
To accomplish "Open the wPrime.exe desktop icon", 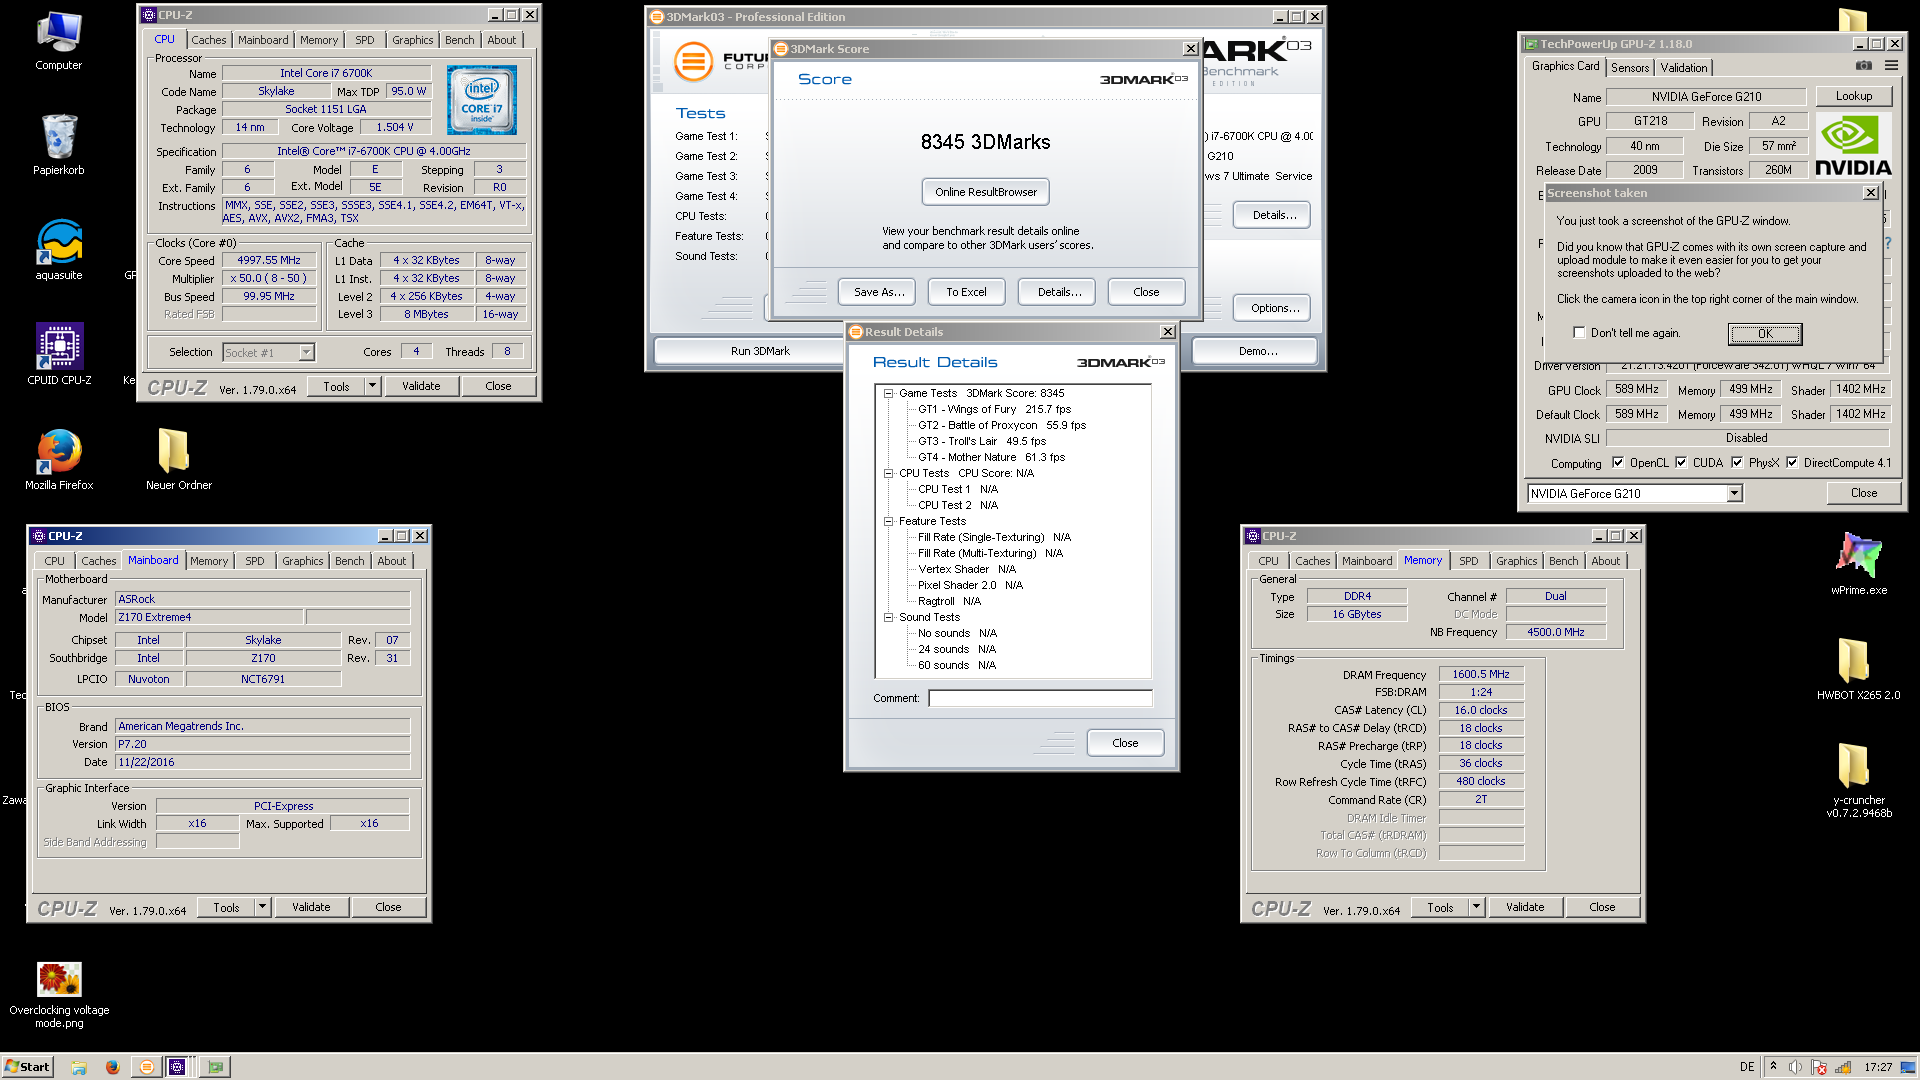I will point(1859,565).
